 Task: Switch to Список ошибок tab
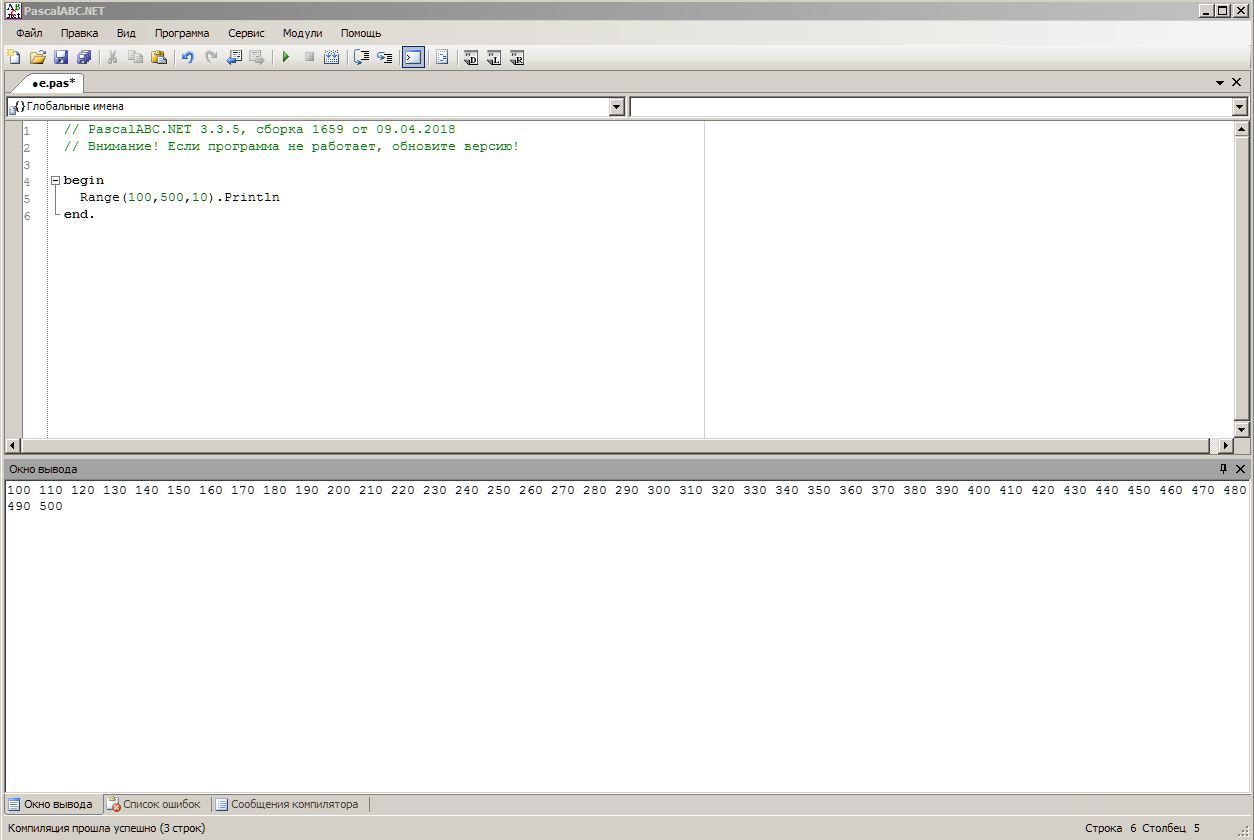(154, 804)
